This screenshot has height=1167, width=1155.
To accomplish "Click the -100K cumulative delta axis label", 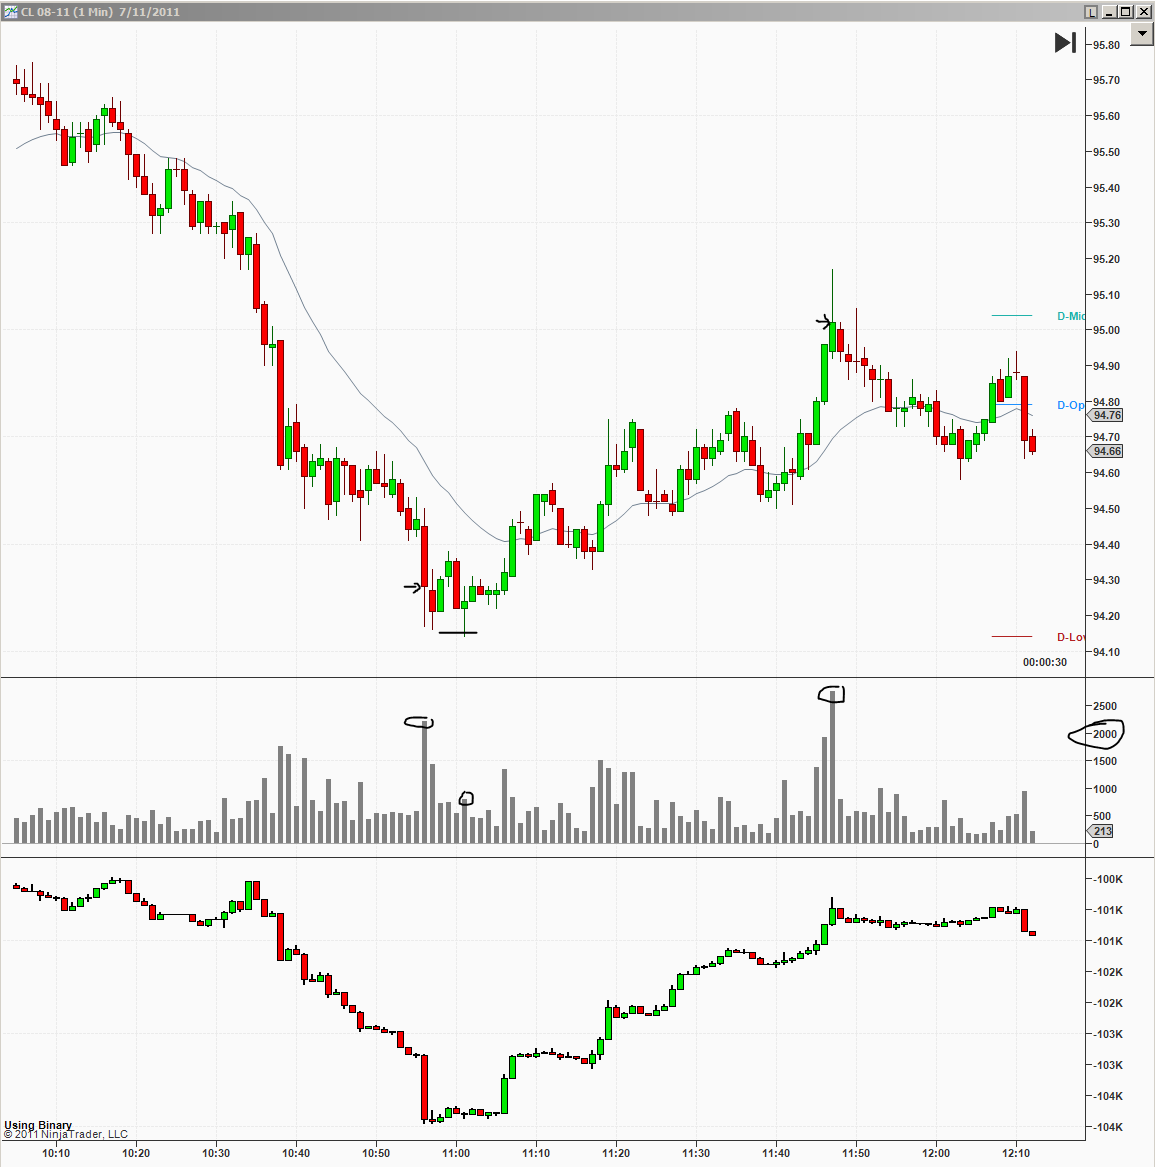I will coord(1107,879).
